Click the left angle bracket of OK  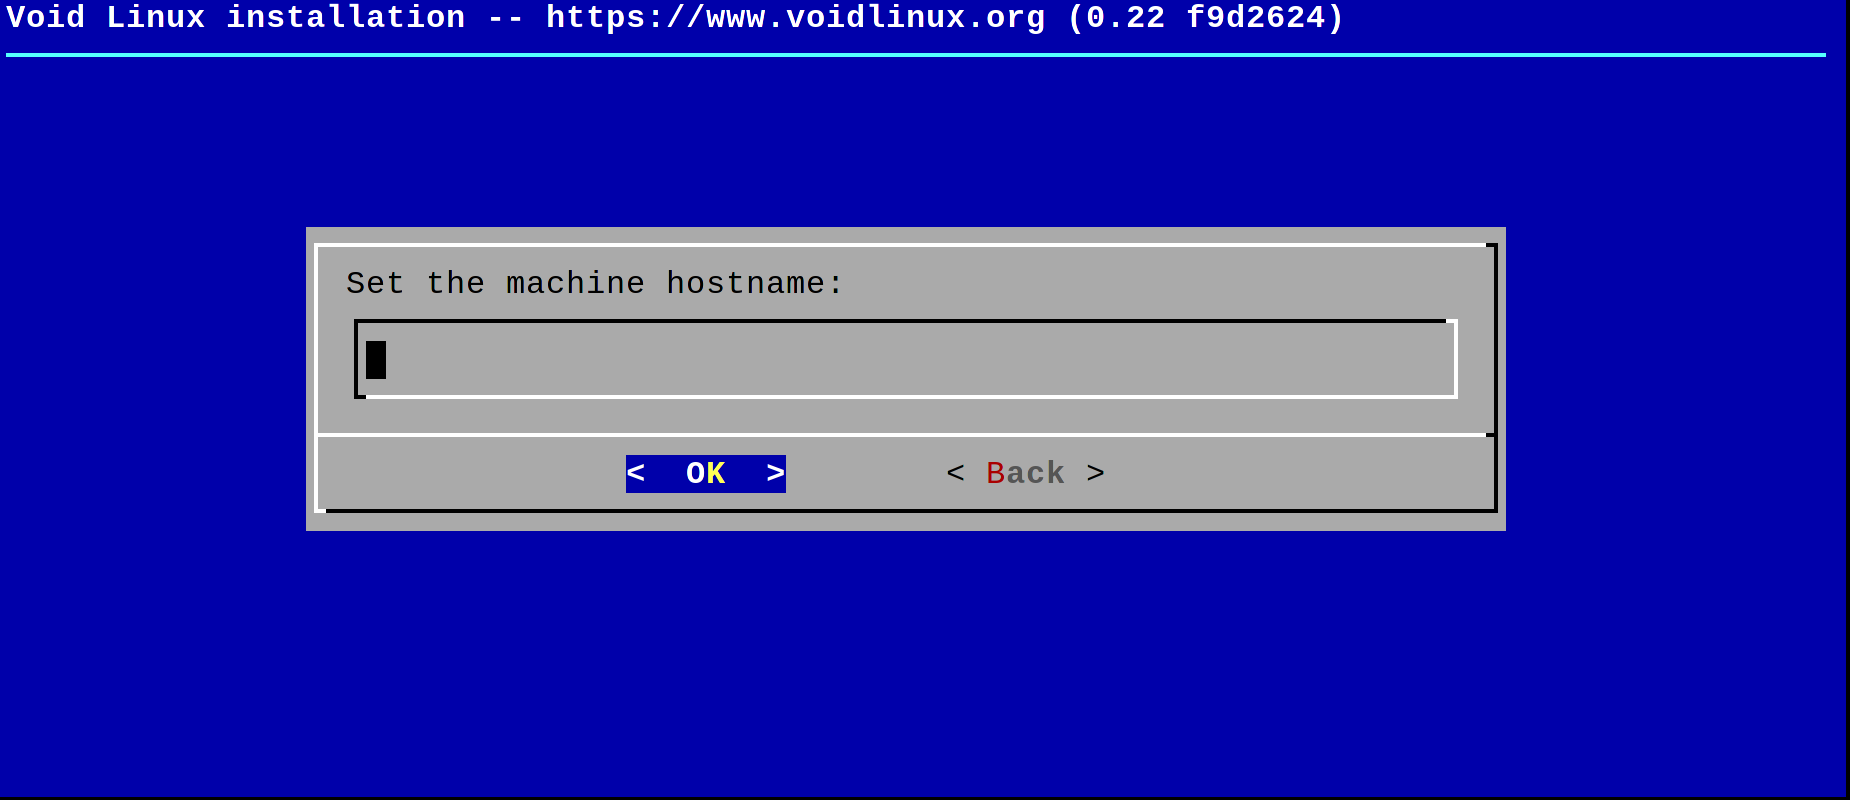point(636,473)
